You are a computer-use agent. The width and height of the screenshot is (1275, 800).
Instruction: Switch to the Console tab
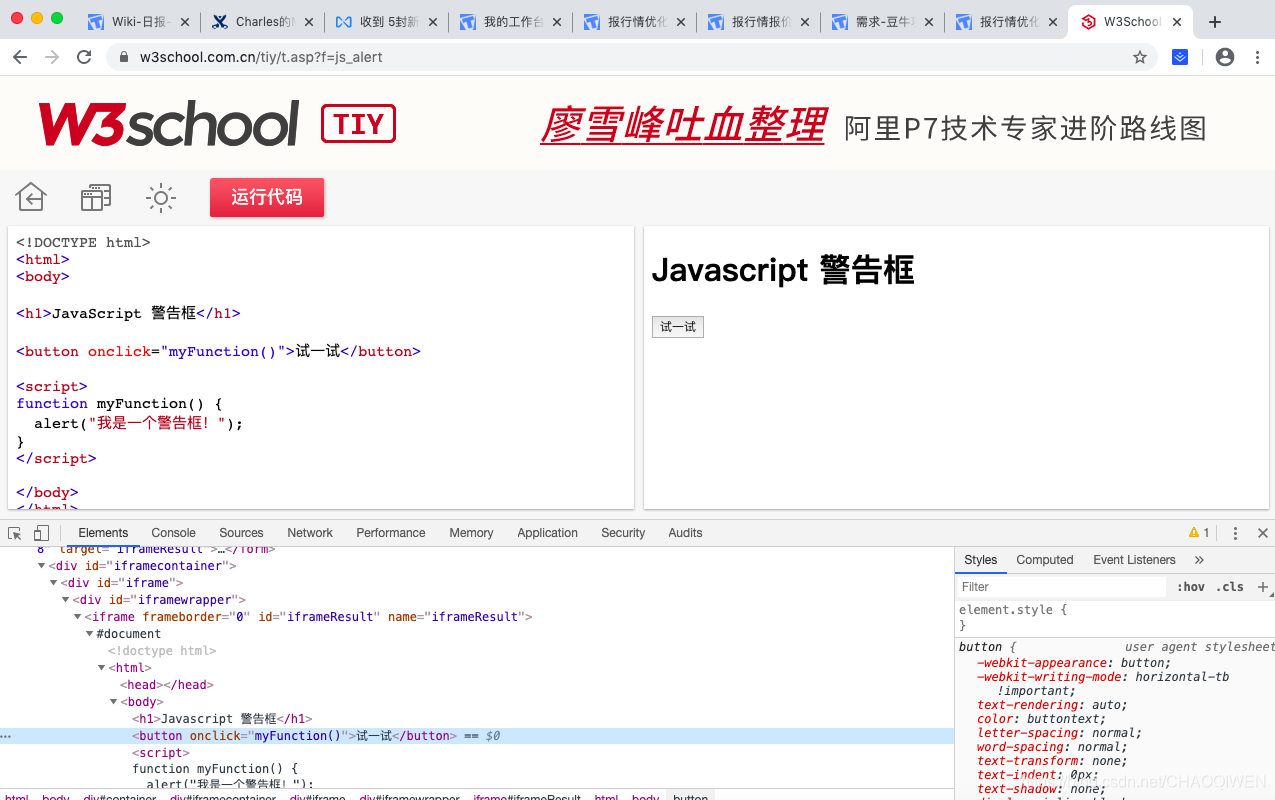point(173,533)
